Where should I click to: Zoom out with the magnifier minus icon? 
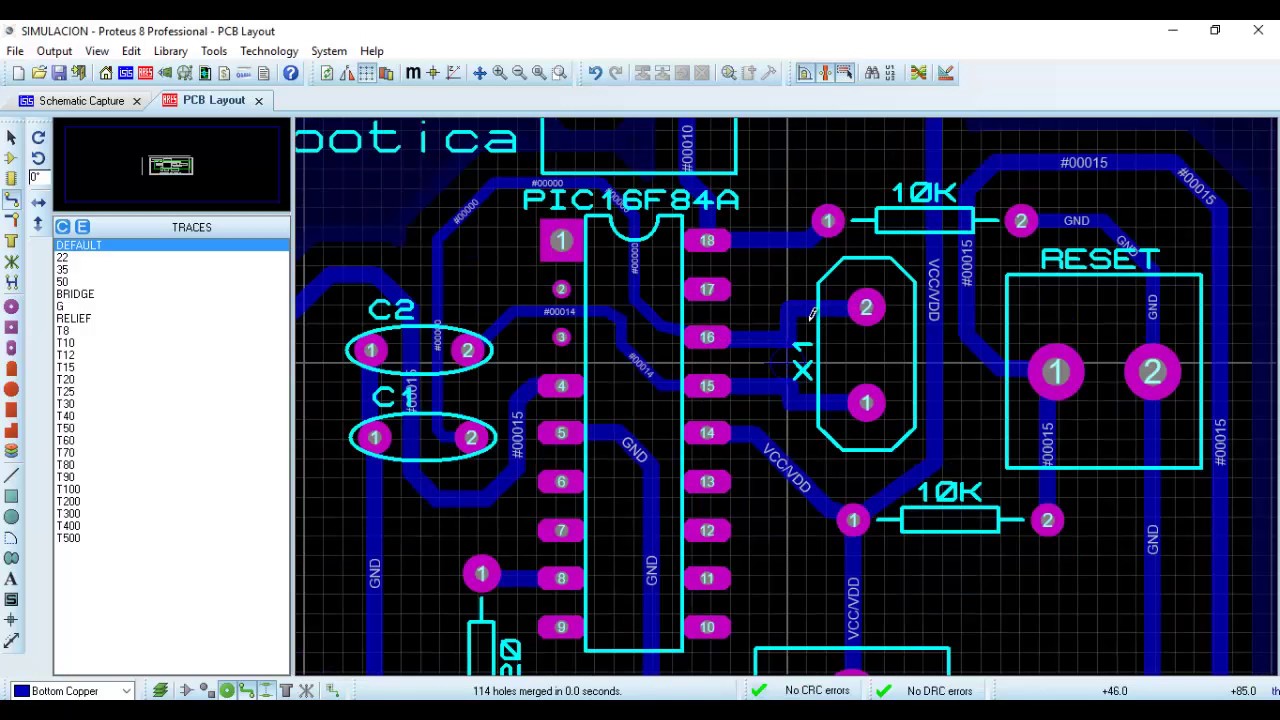(x=519, y=73)
